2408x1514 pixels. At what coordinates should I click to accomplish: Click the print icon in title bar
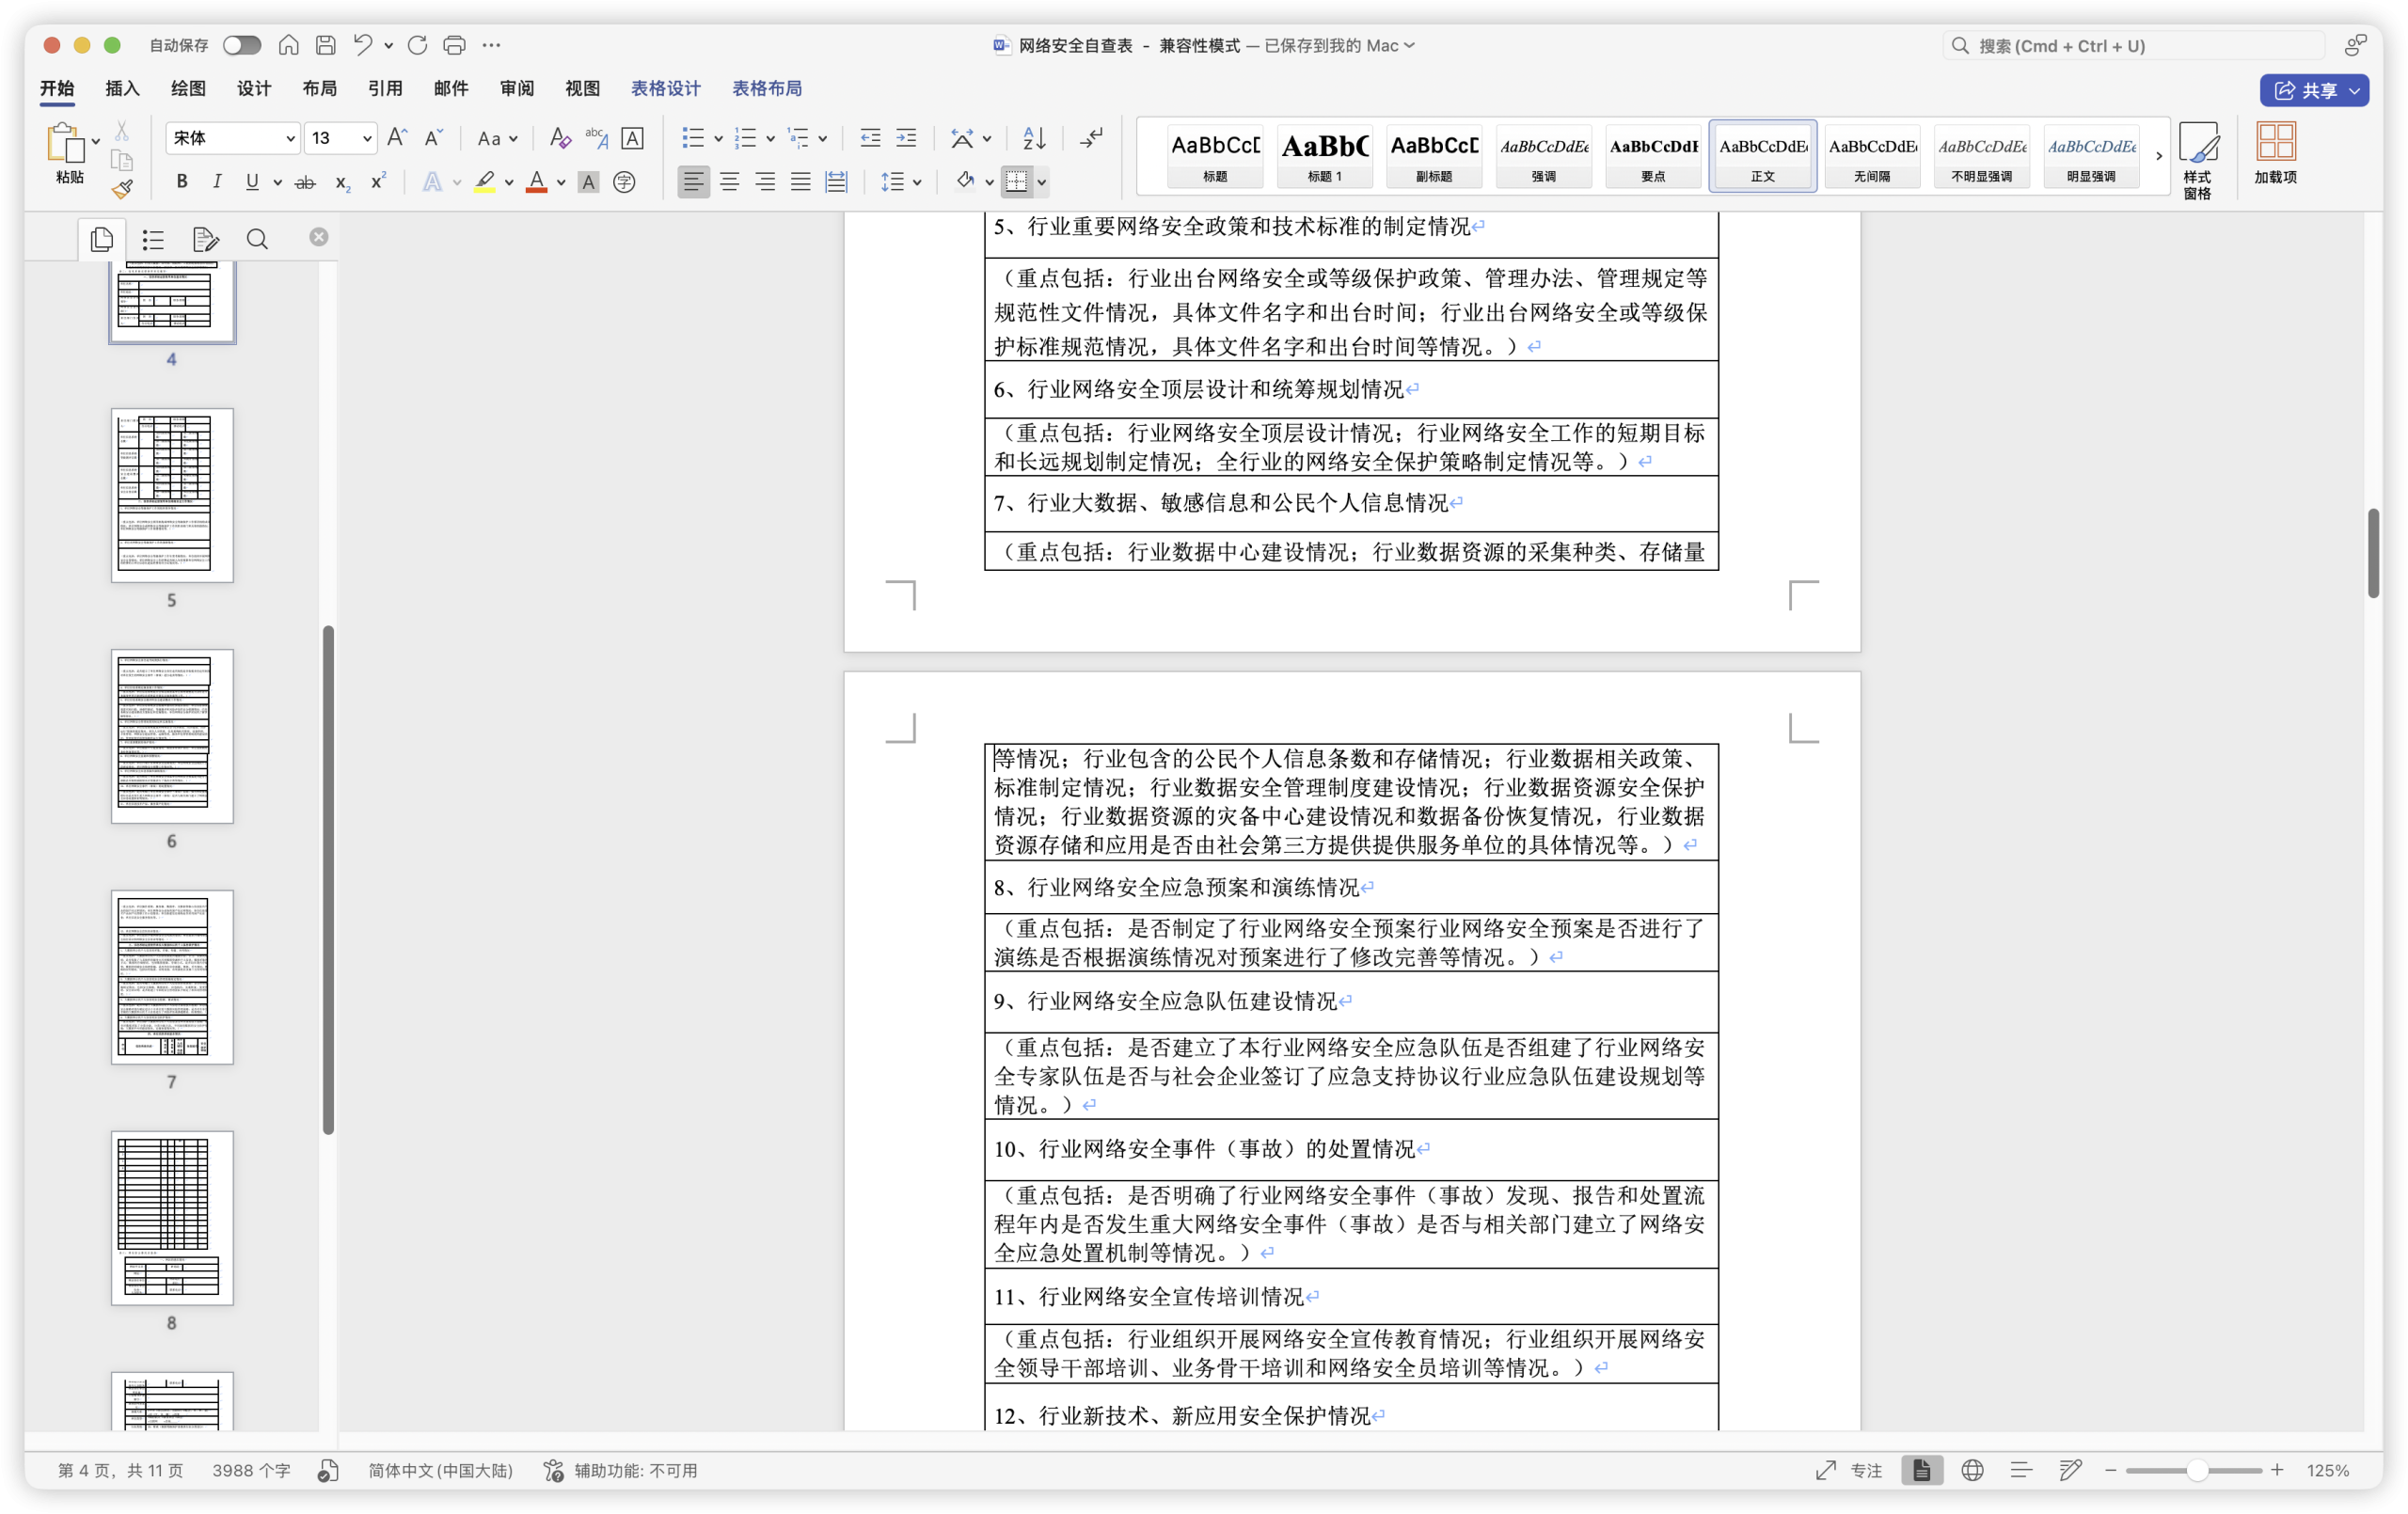coord(454,45)
